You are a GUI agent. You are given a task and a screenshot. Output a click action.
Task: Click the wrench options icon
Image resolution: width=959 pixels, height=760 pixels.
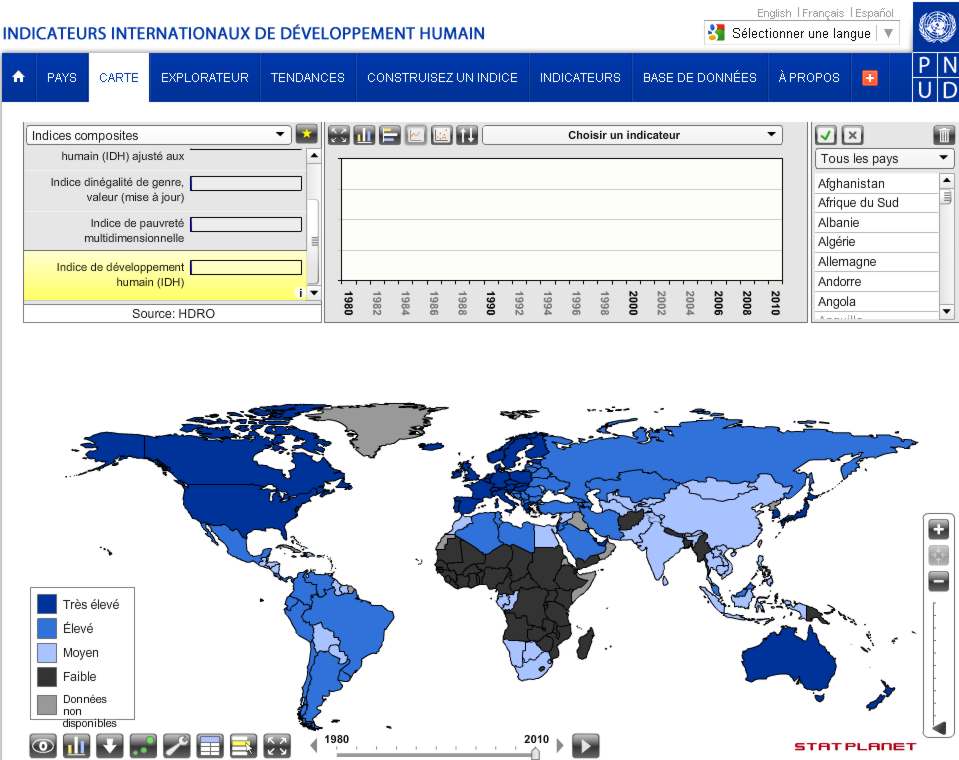(x=176, y=745)
